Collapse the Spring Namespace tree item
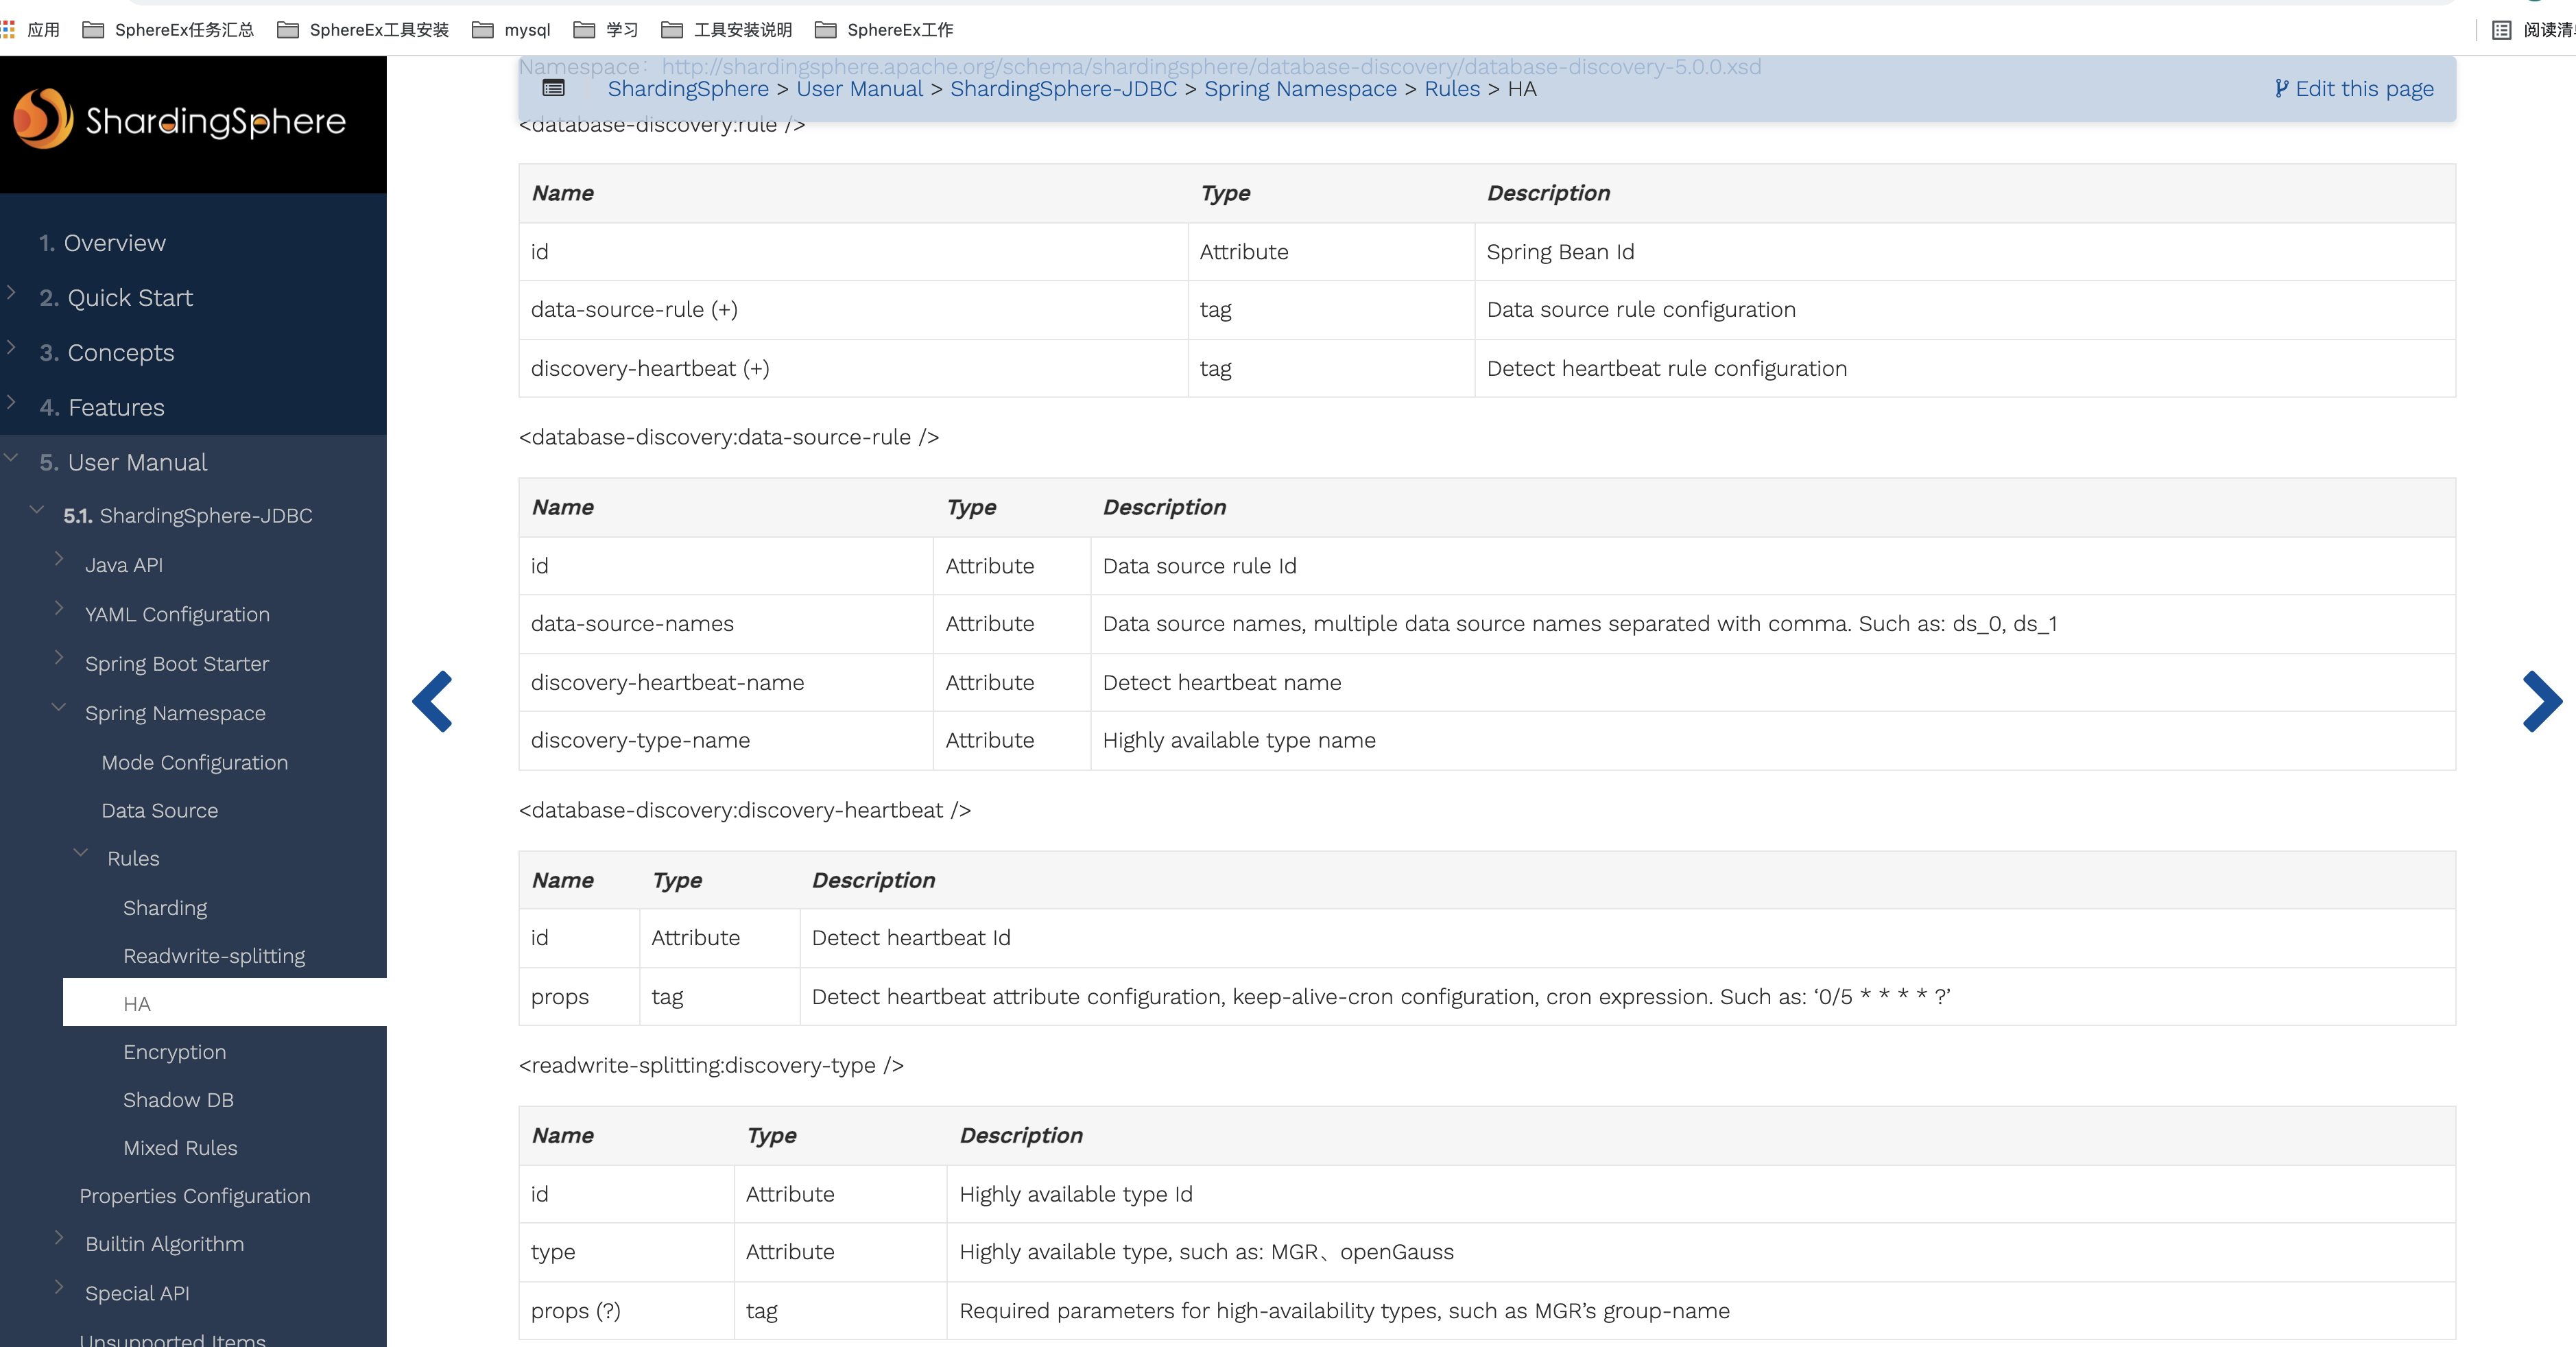The height and width of the screenshot is (1347, 2576). click(59, 708)
